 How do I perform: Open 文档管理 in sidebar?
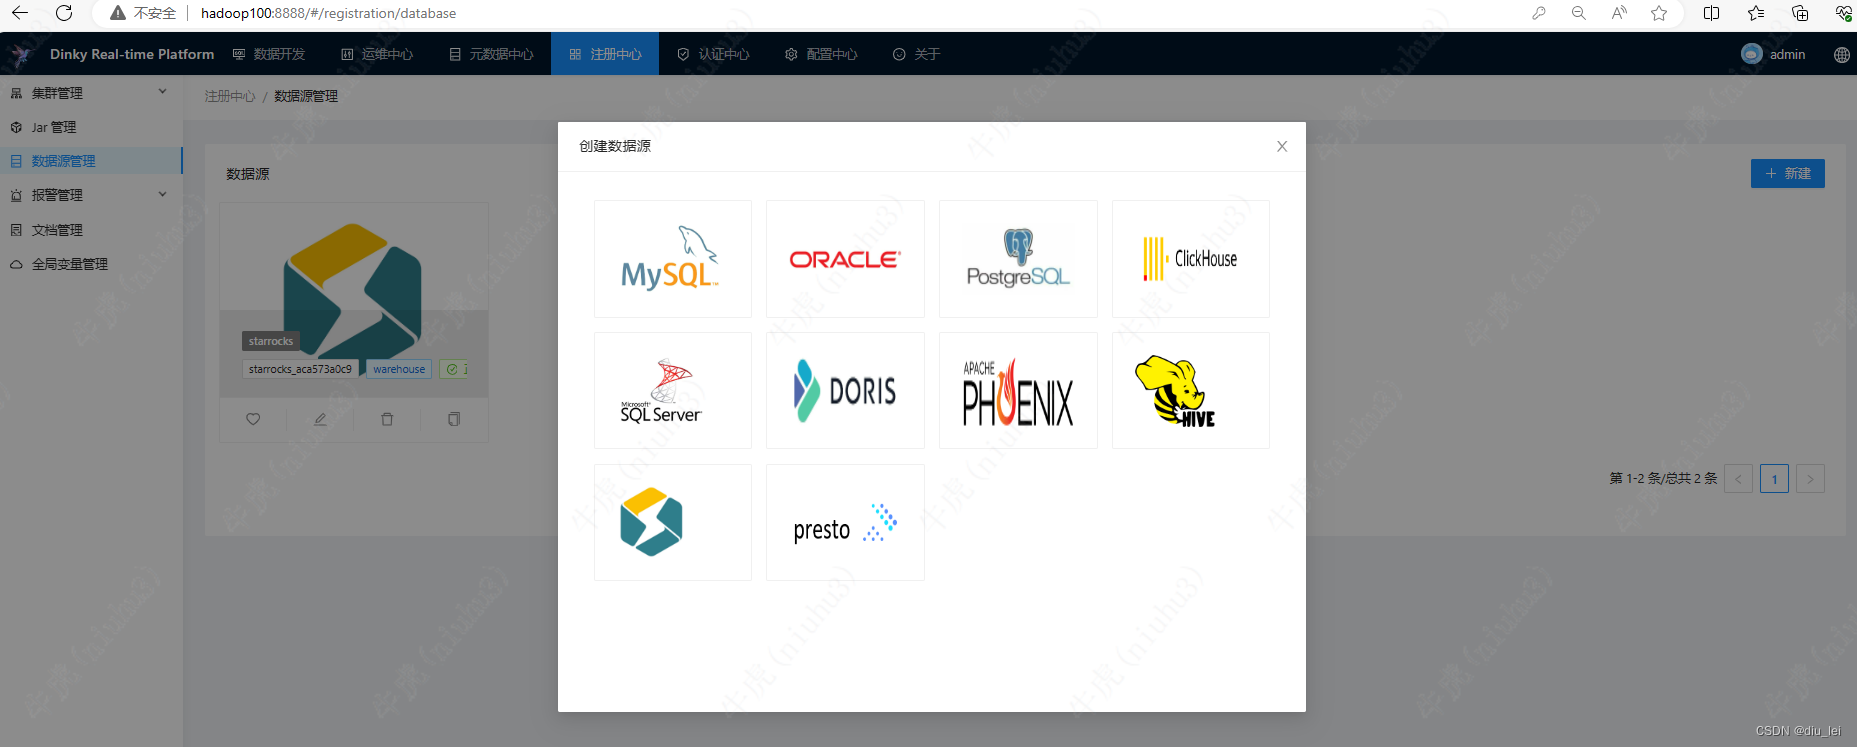[91, 230]
